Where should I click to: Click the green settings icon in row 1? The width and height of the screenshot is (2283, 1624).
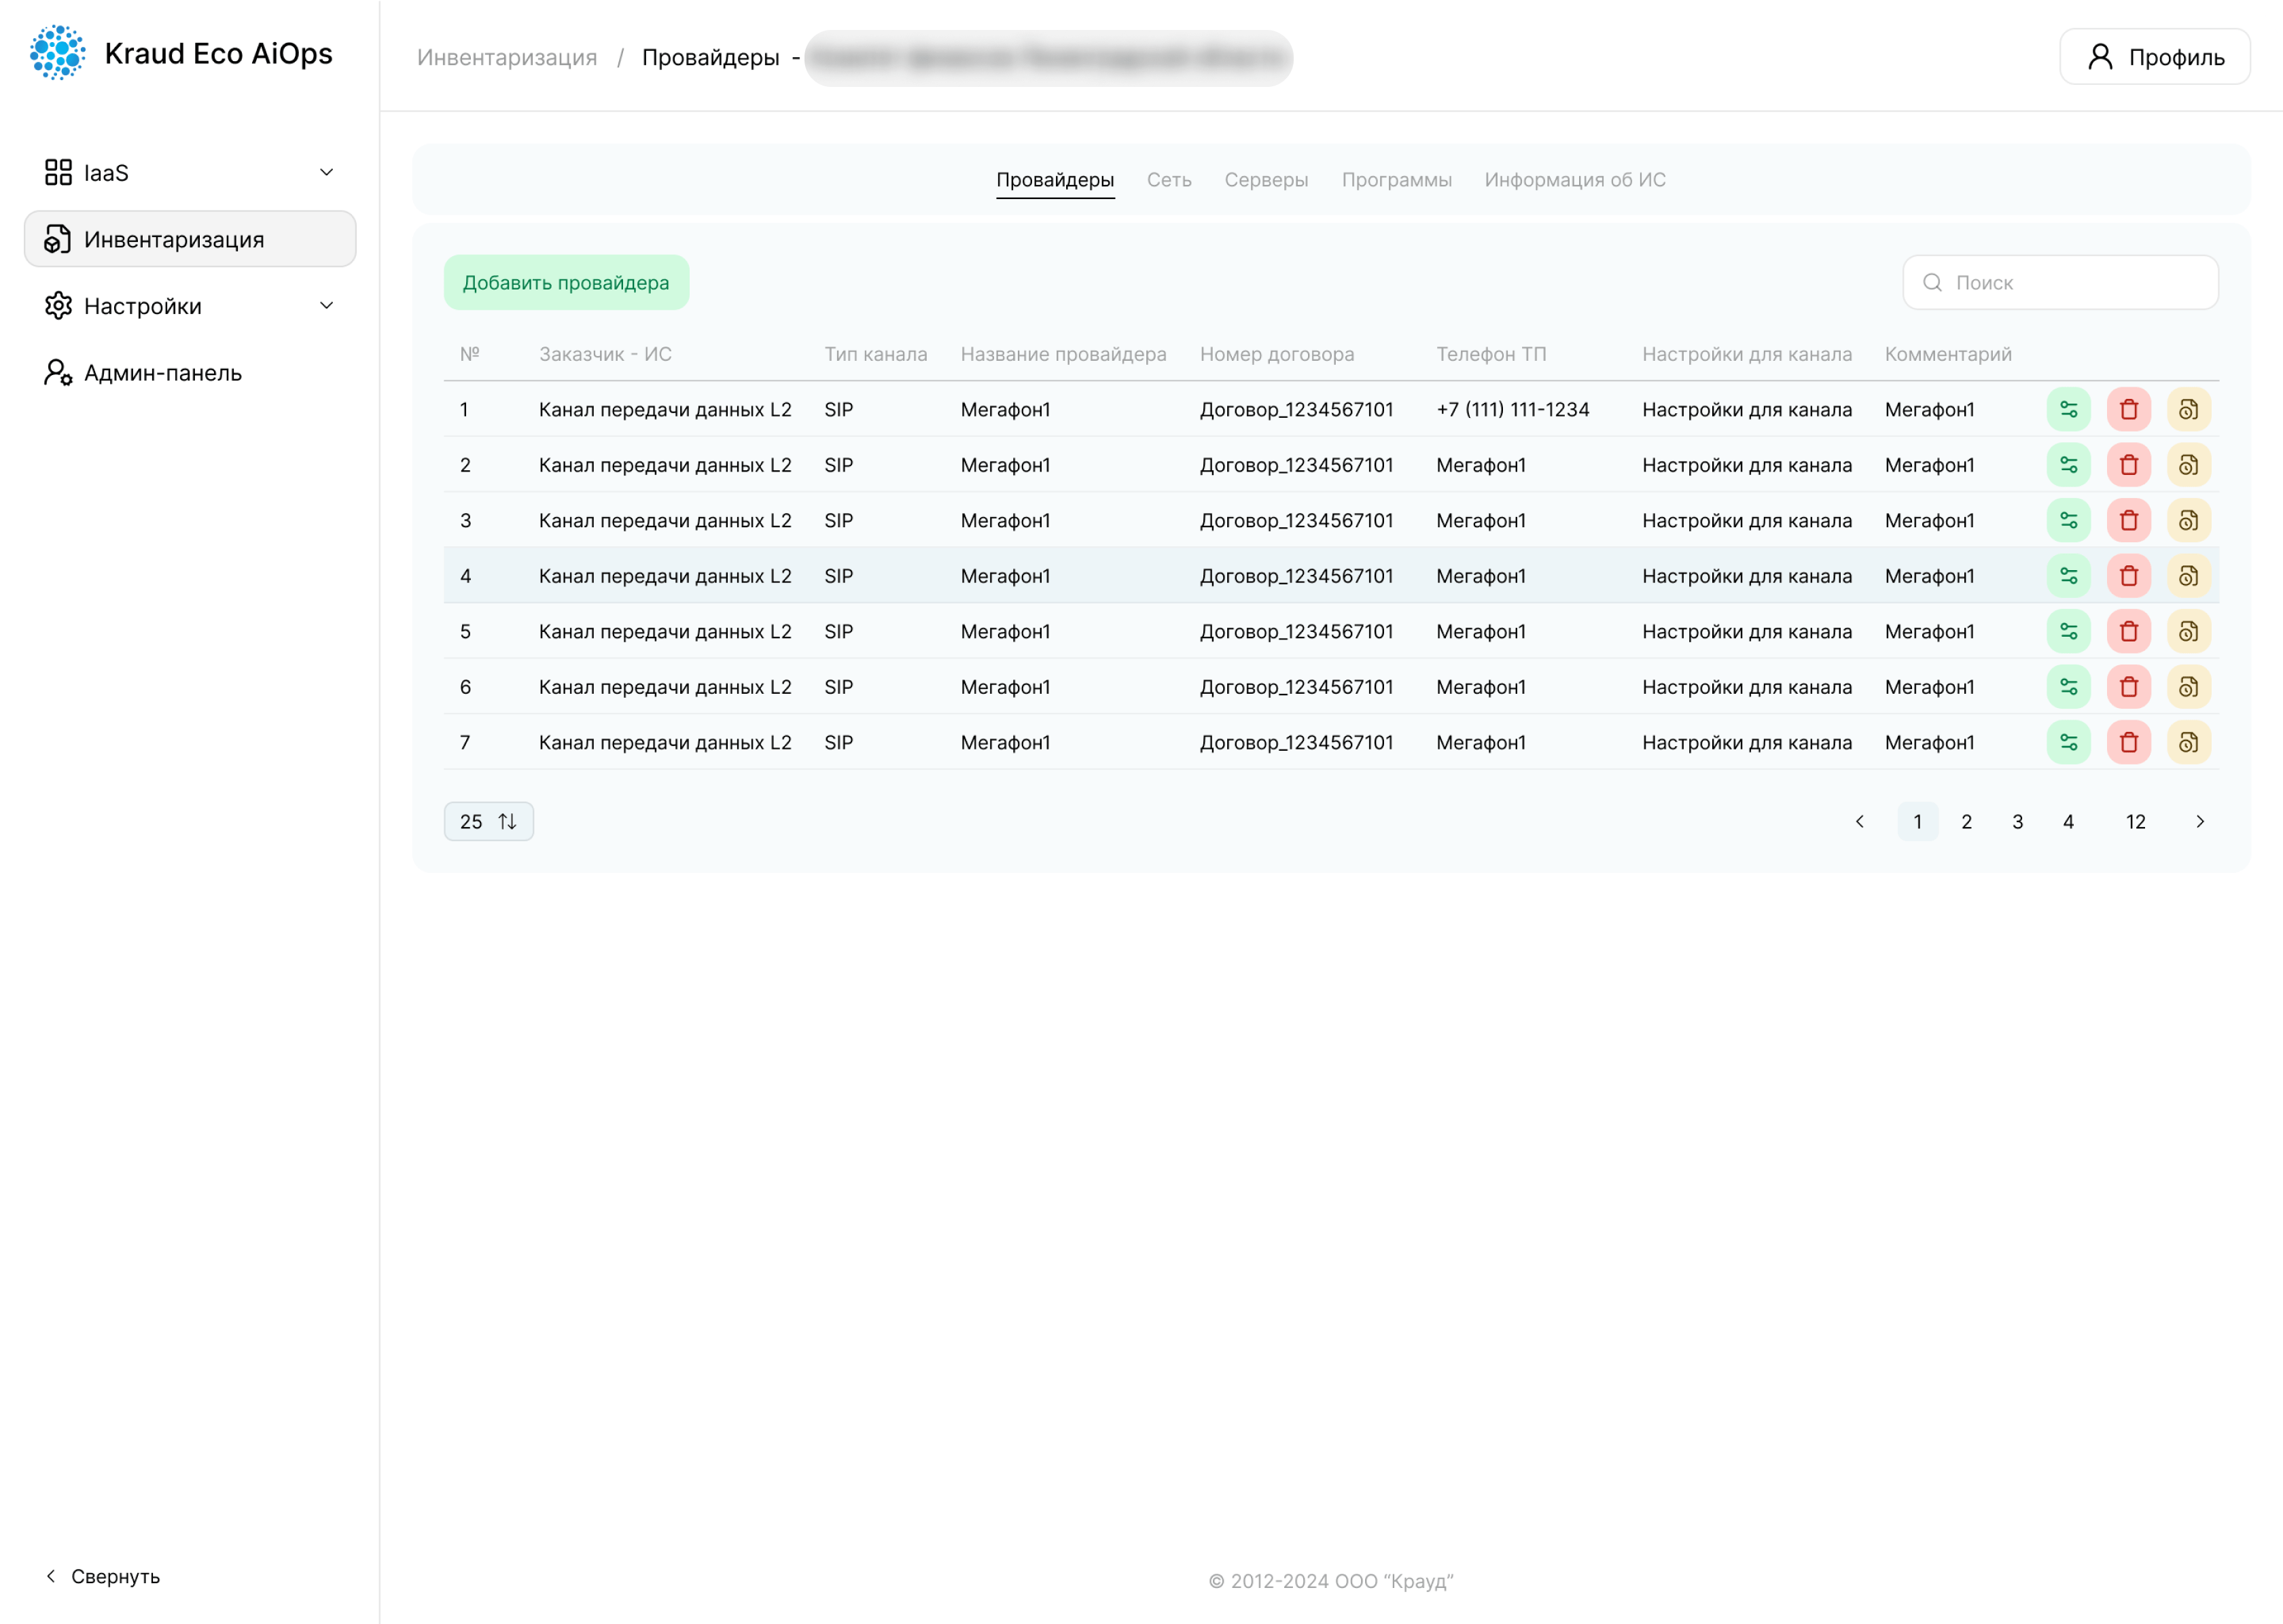point(2068,410)
